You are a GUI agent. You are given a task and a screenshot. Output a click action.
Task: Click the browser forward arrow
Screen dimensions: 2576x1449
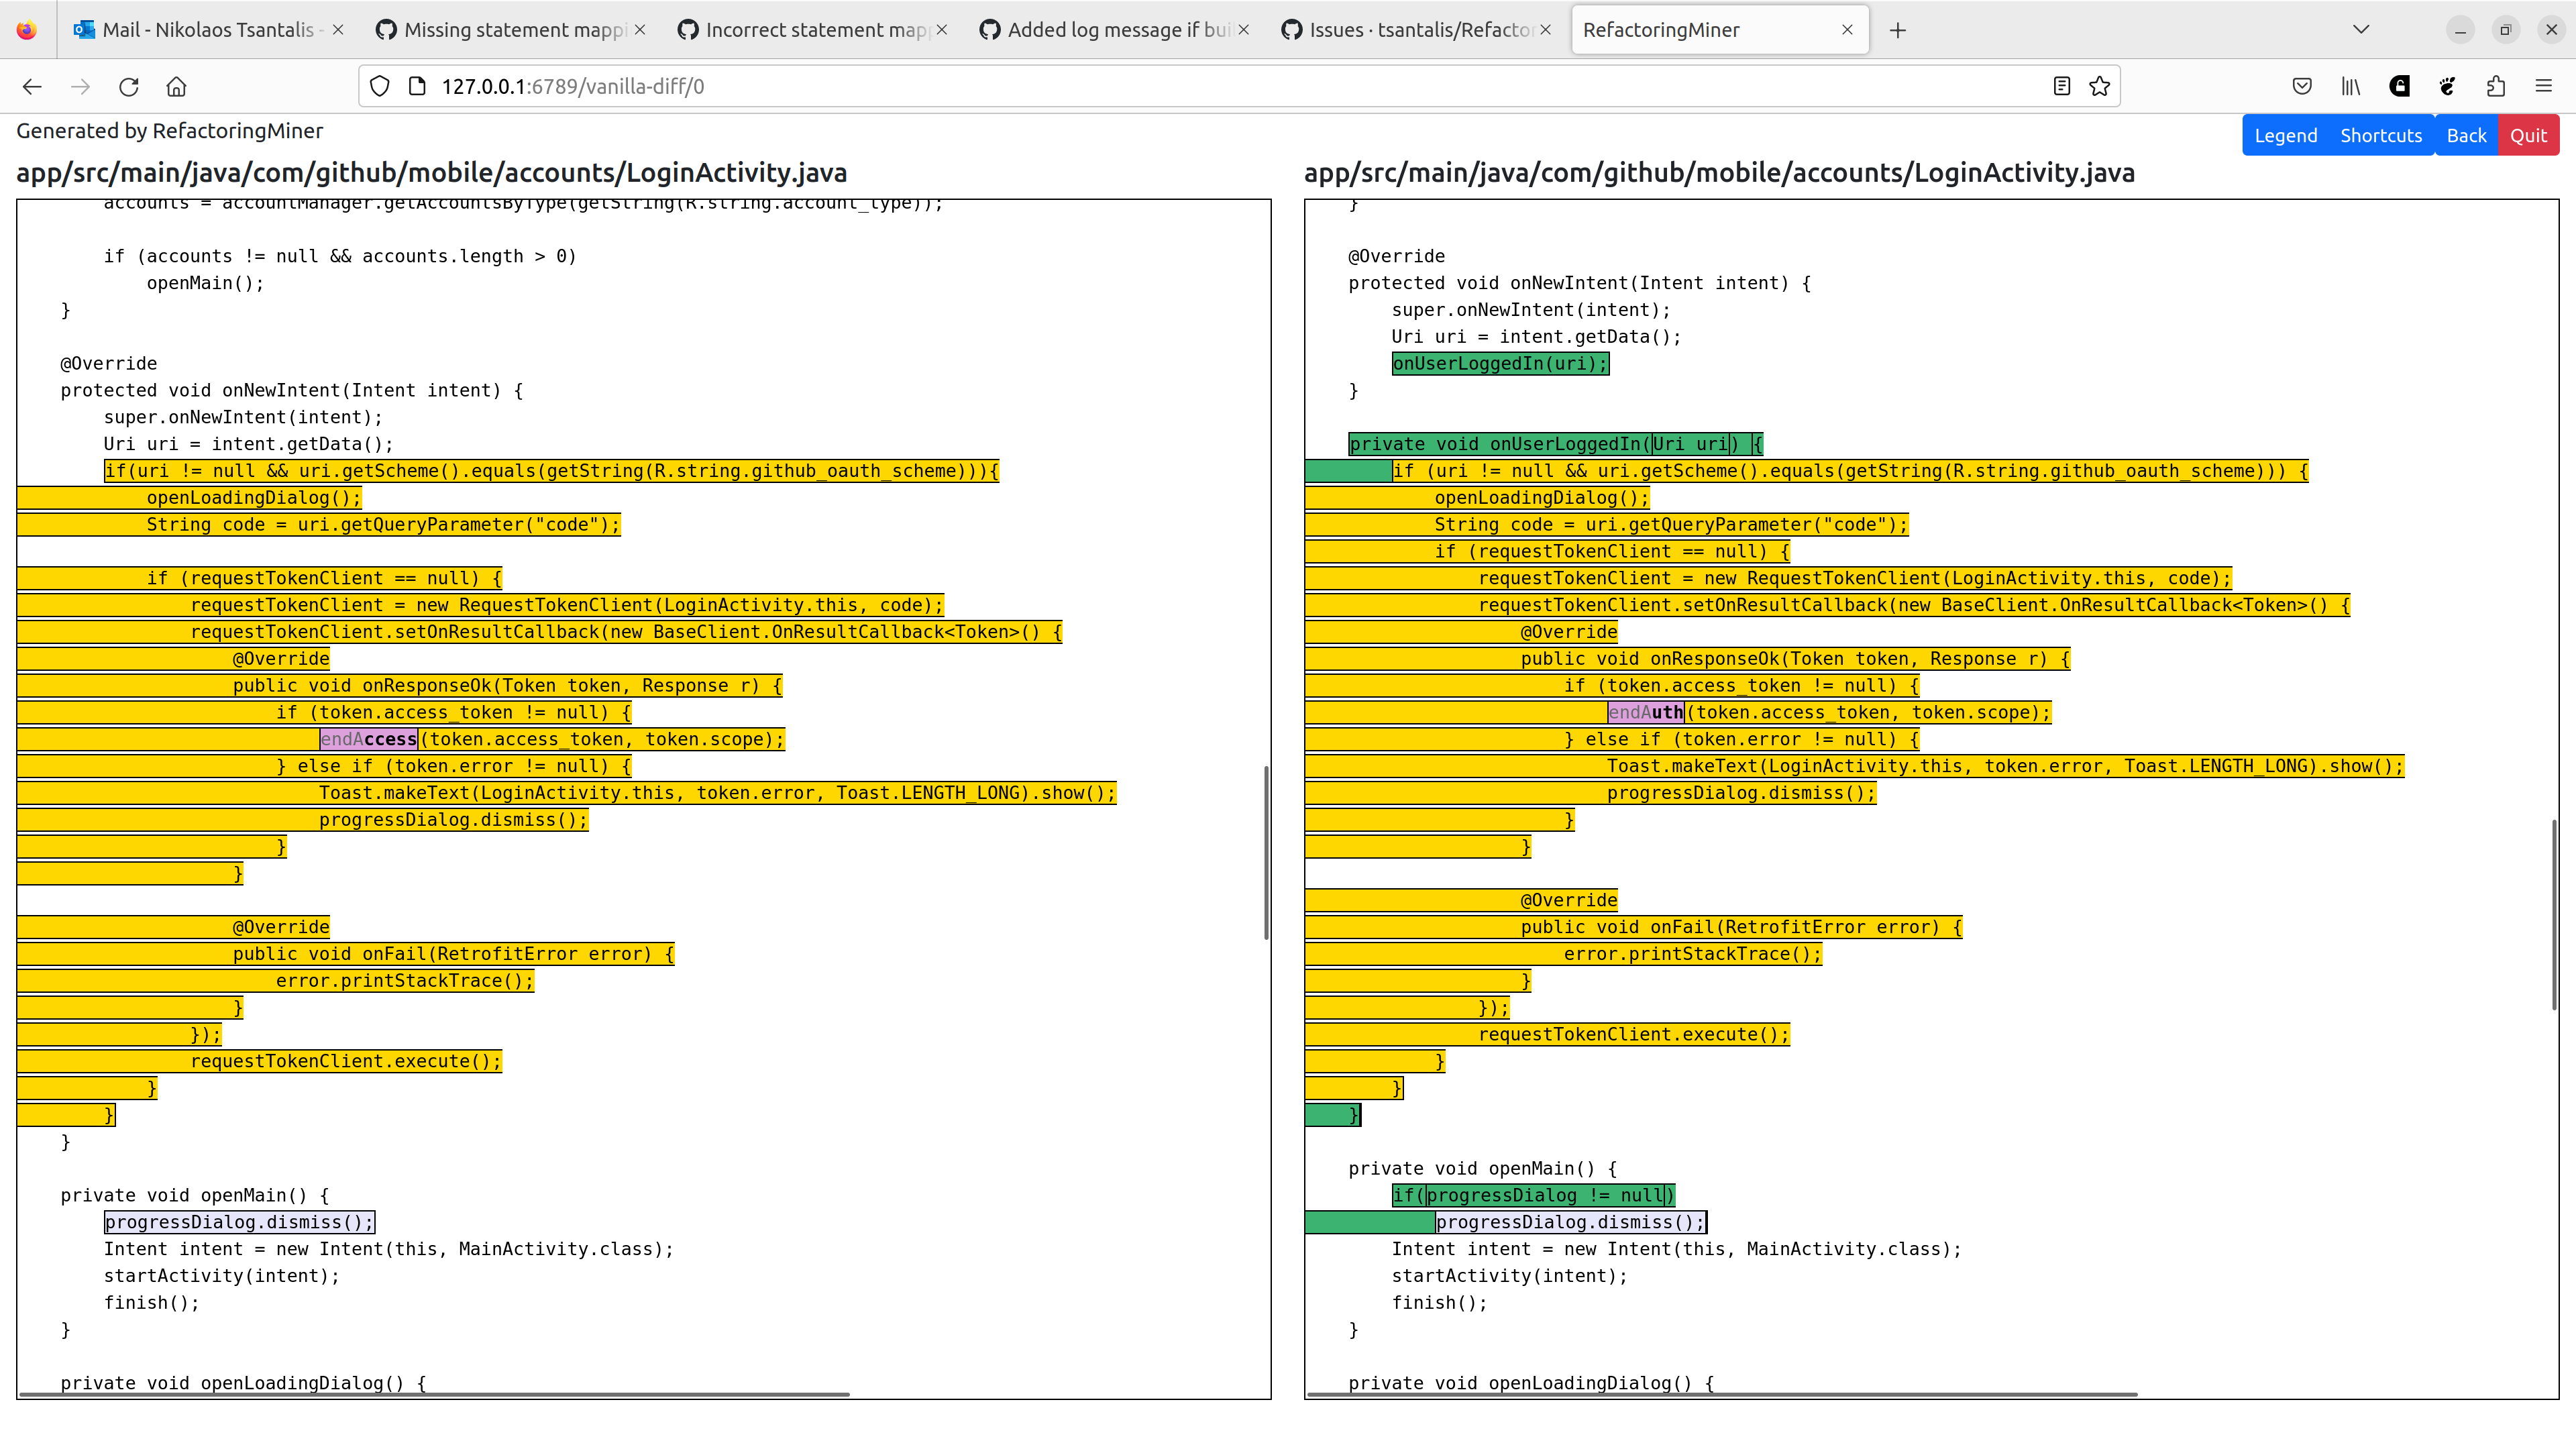pos(81,87)
